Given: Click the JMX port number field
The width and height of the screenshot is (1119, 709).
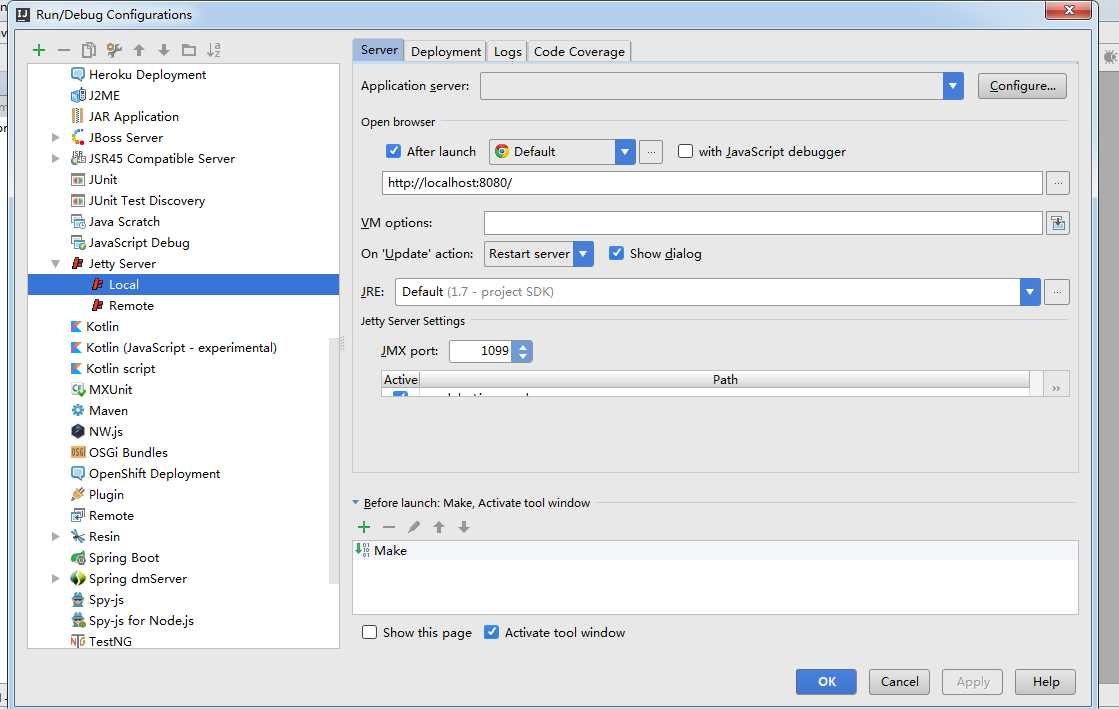Looking at the screenshot, I should click(x=480, y=351).
